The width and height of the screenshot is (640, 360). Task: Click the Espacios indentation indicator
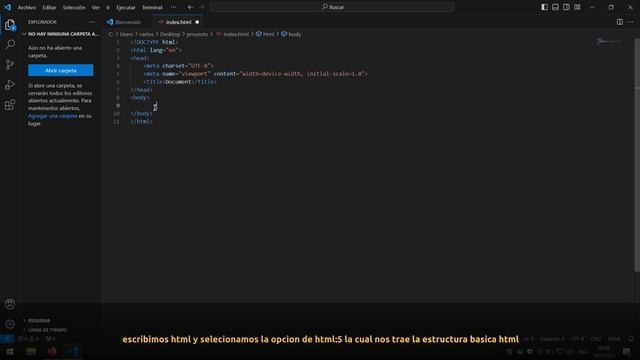(552, 339)
